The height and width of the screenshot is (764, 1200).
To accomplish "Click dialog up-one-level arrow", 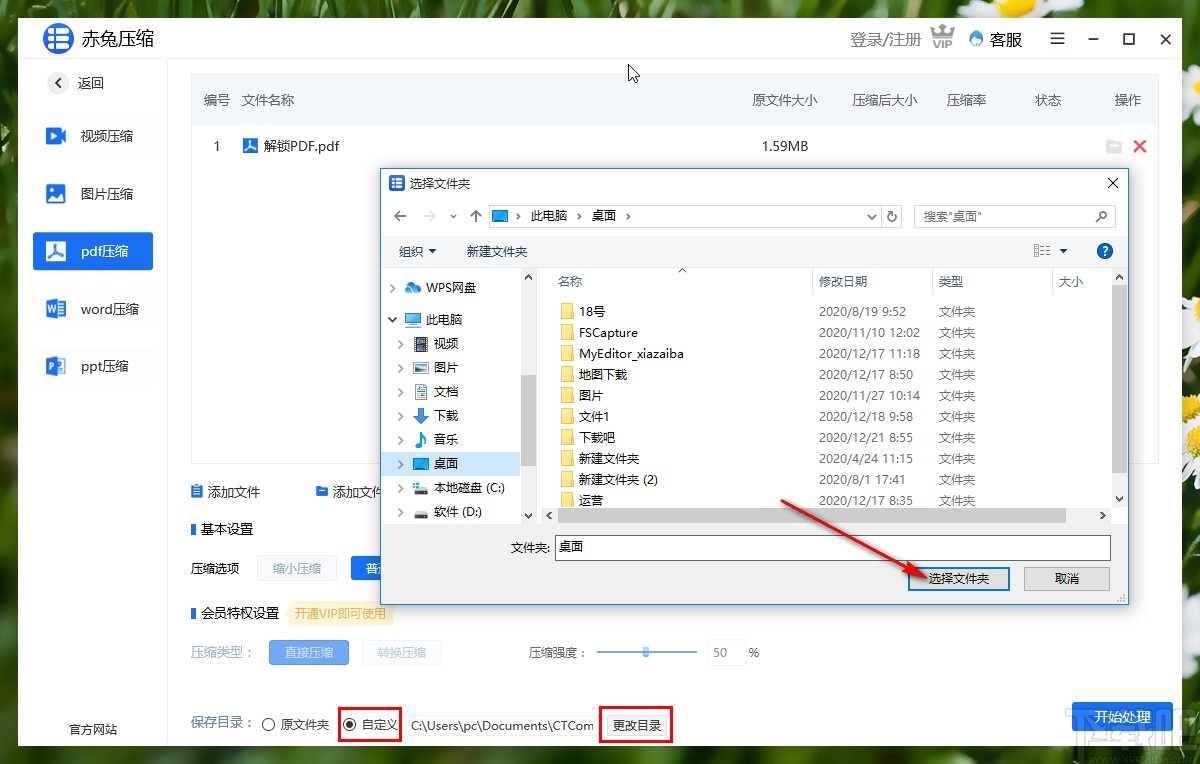I will point(475,216).
